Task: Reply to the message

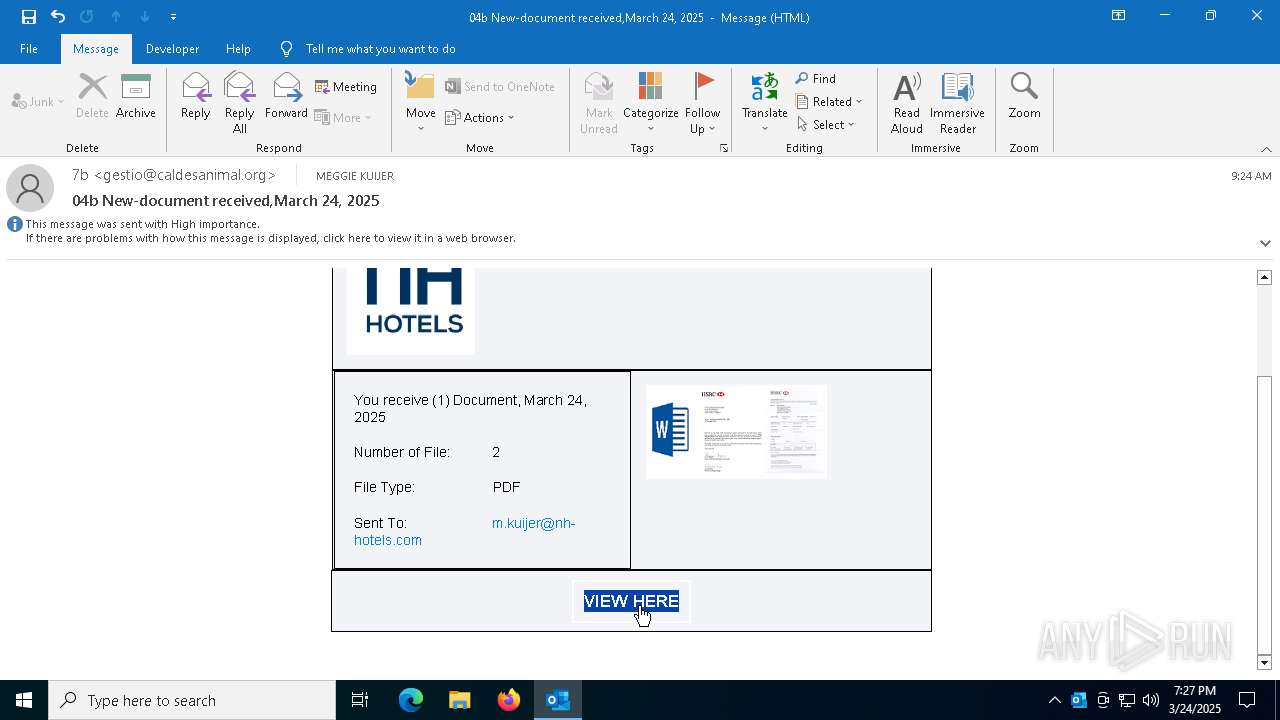Action: coord(195,98)
